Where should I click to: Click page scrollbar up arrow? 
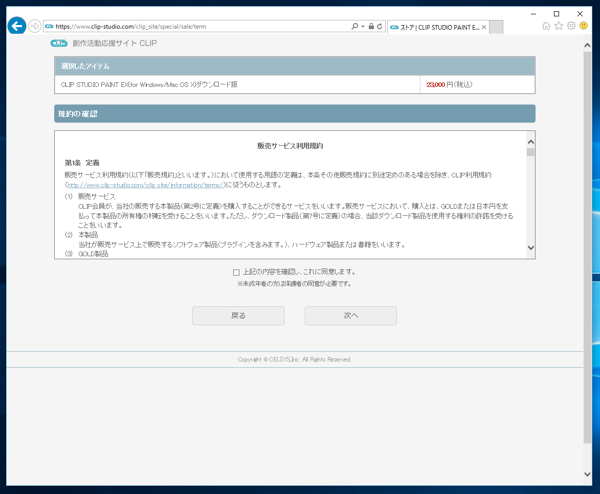coord(587,45)
